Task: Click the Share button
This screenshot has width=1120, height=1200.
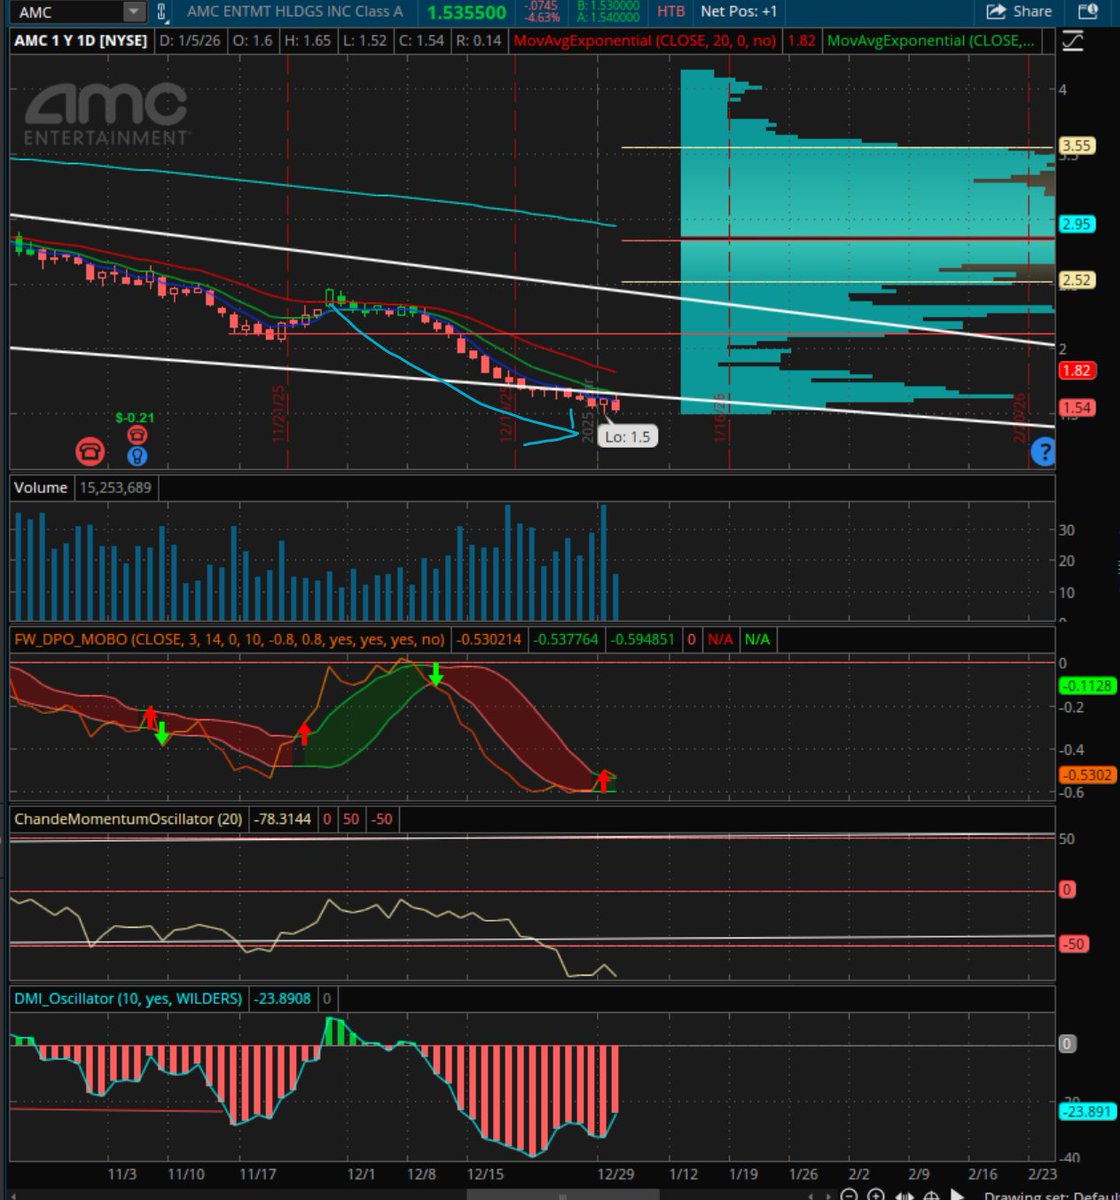Action: click(x=1019, y=12)
